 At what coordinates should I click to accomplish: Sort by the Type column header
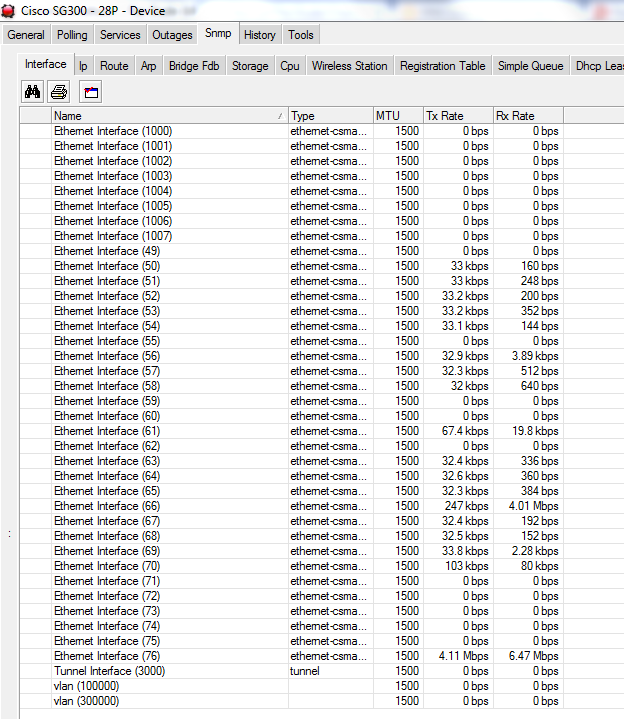pos(331,116)
